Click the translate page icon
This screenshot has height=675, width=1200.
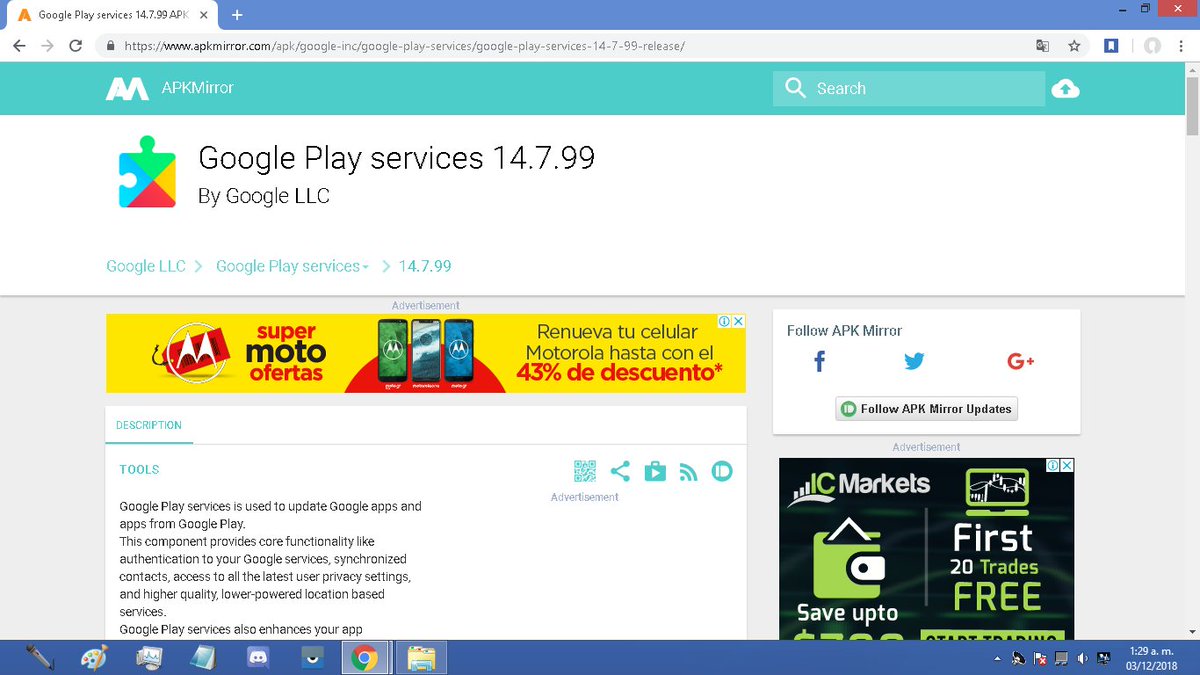coord(1043,46)
